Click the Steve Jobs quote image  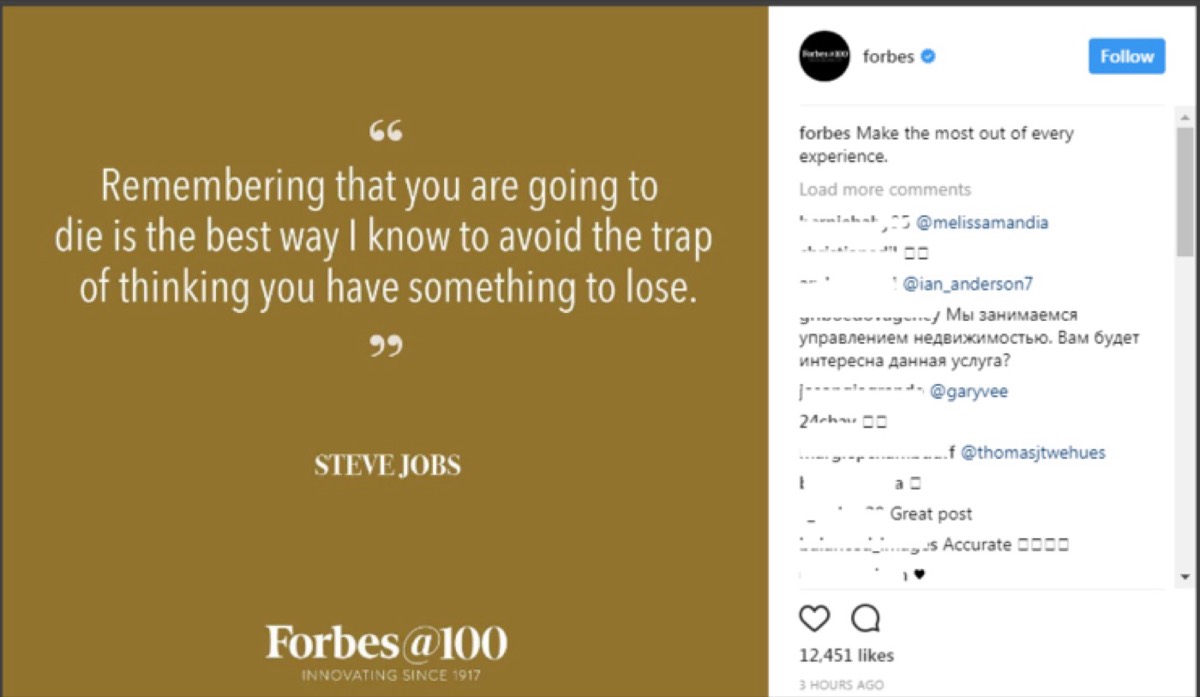pos(385,350)
